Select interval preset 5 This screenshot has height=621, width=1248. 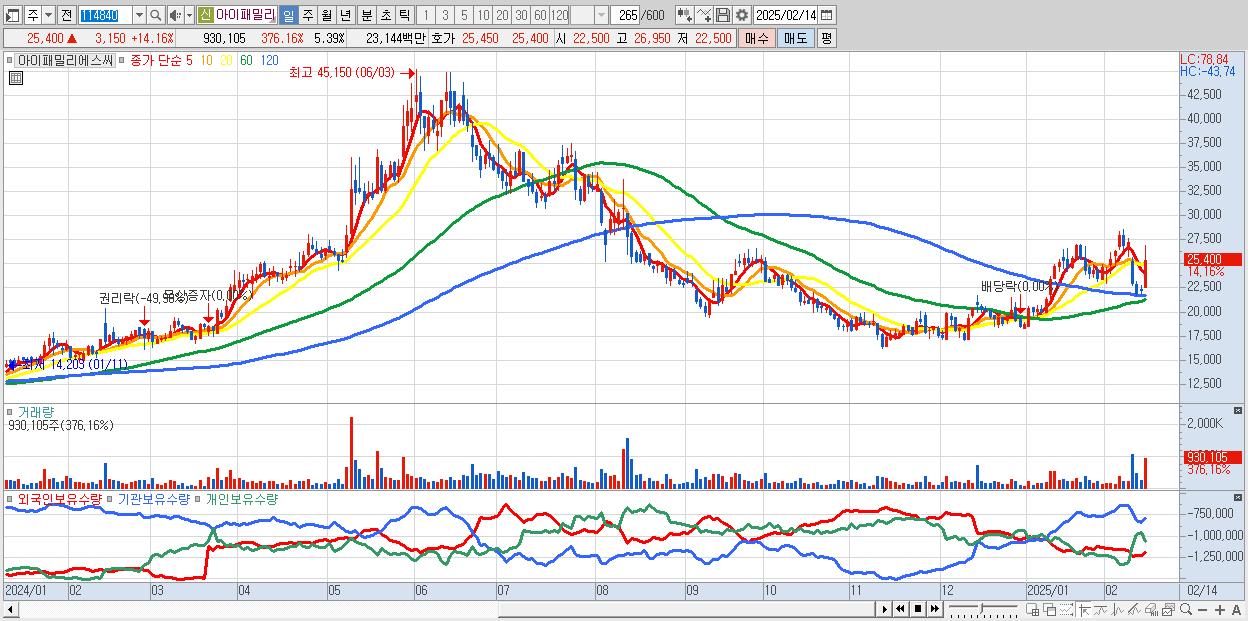click(x=464, y=15)
